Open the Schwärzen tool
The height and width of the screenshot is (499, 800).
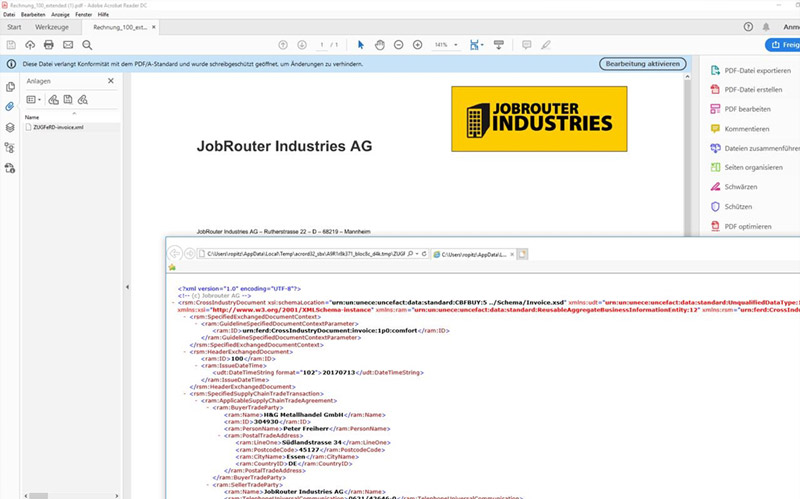(x=734, y=187)
